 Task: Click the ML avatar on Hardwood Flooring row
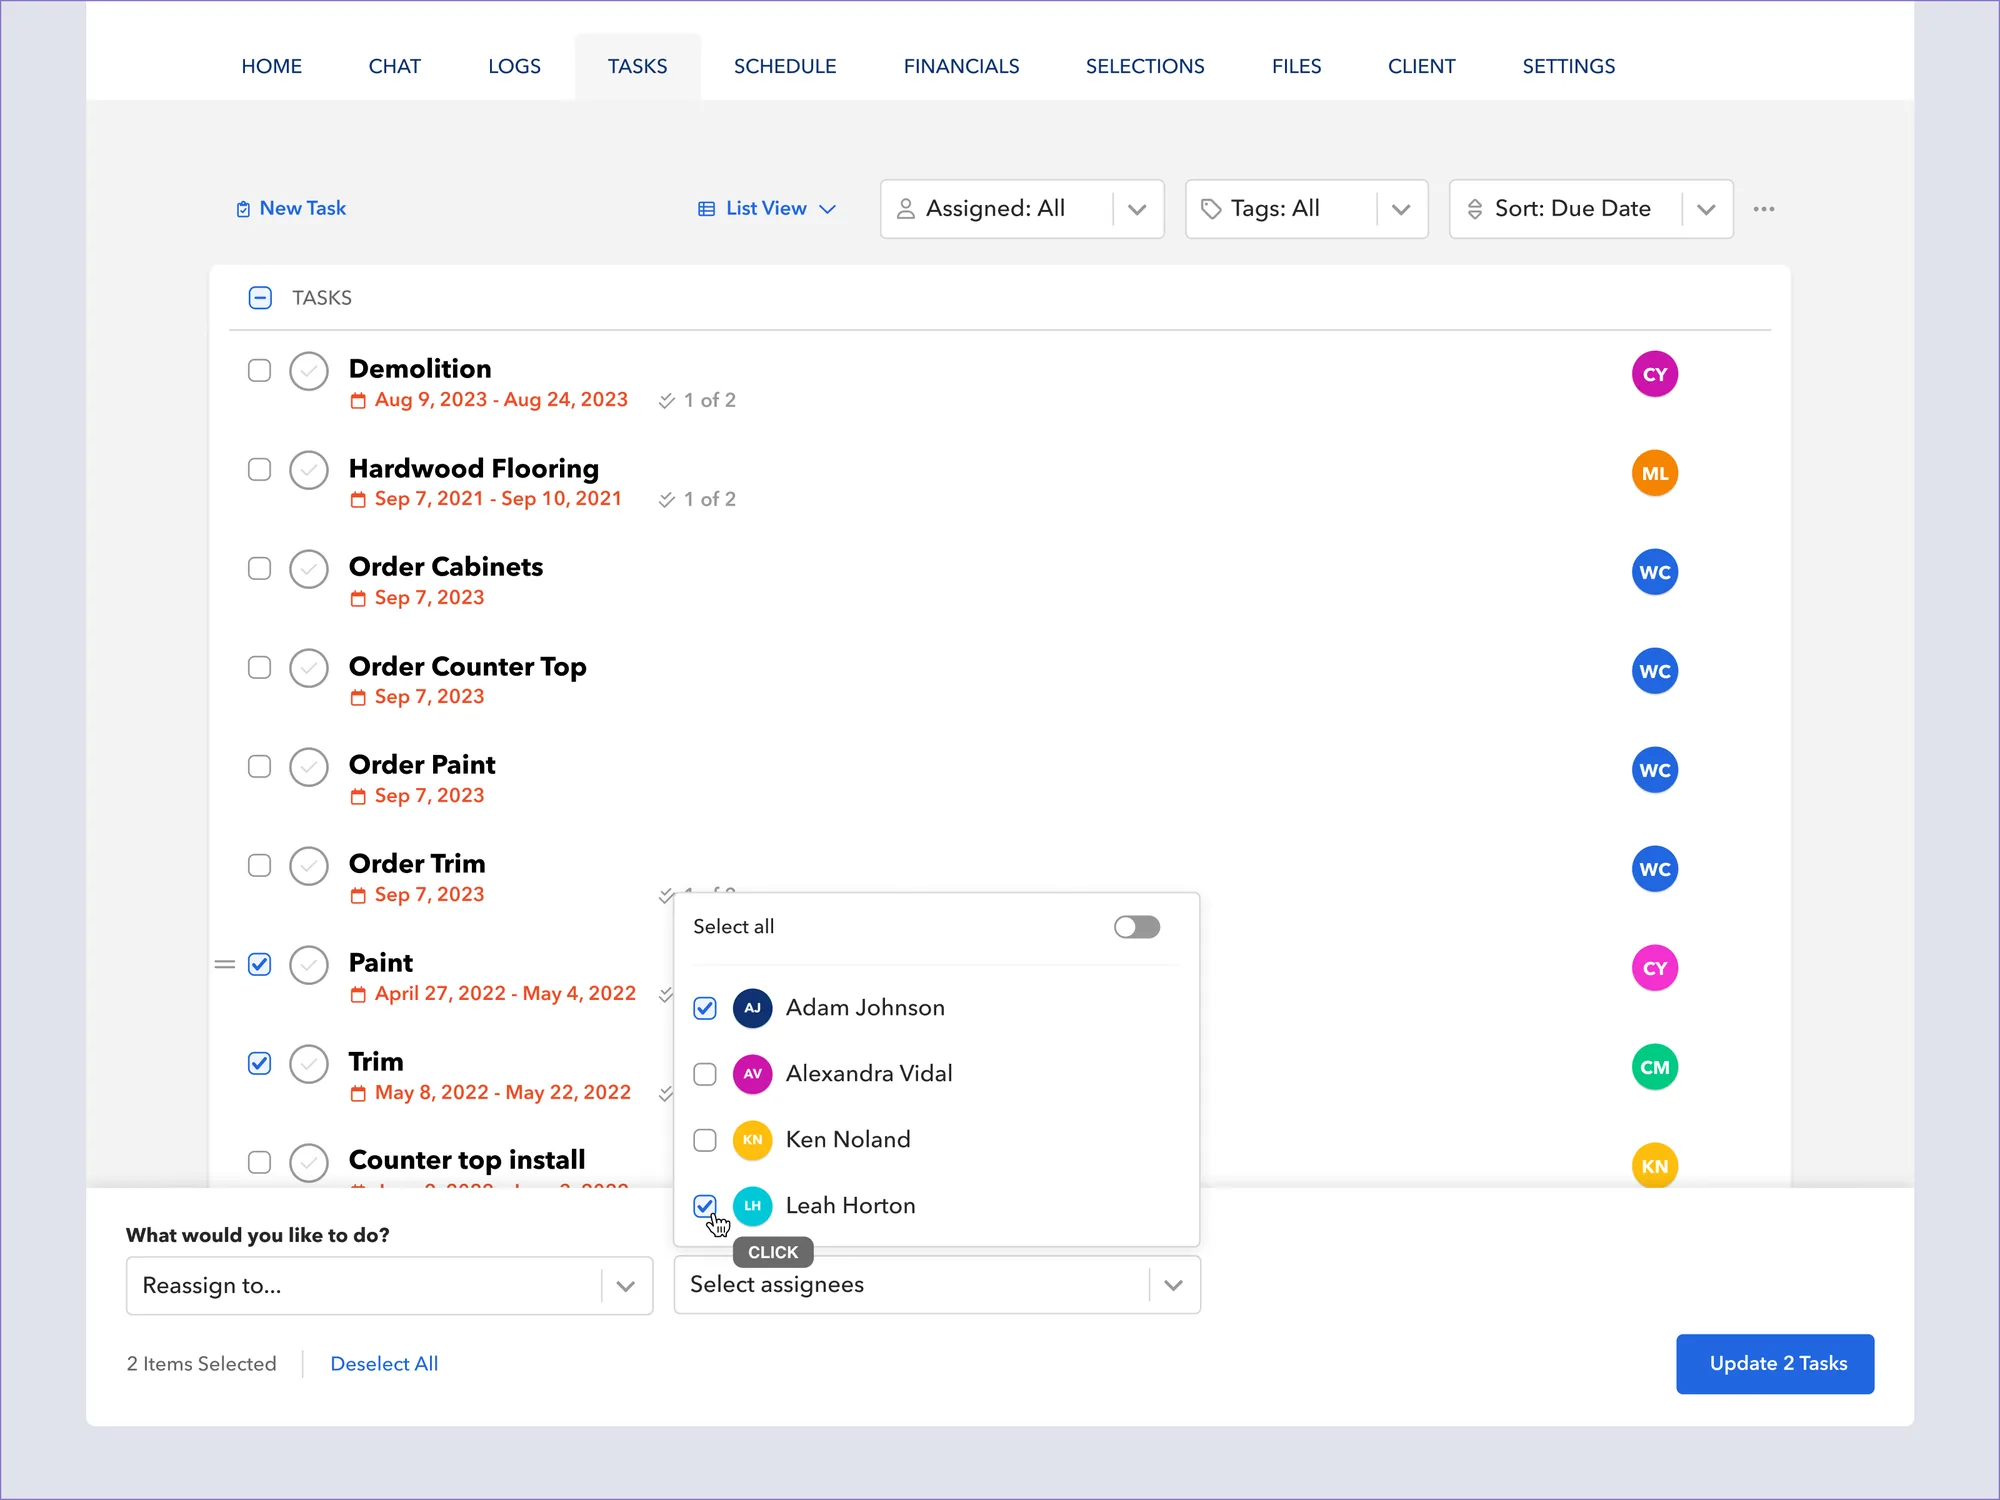pos(1654,473)
